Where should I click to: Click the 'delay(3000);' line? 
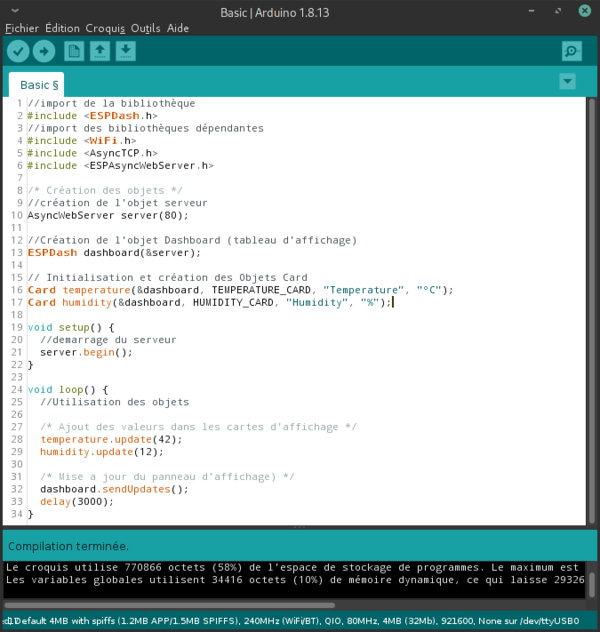[x=77, y=502]
